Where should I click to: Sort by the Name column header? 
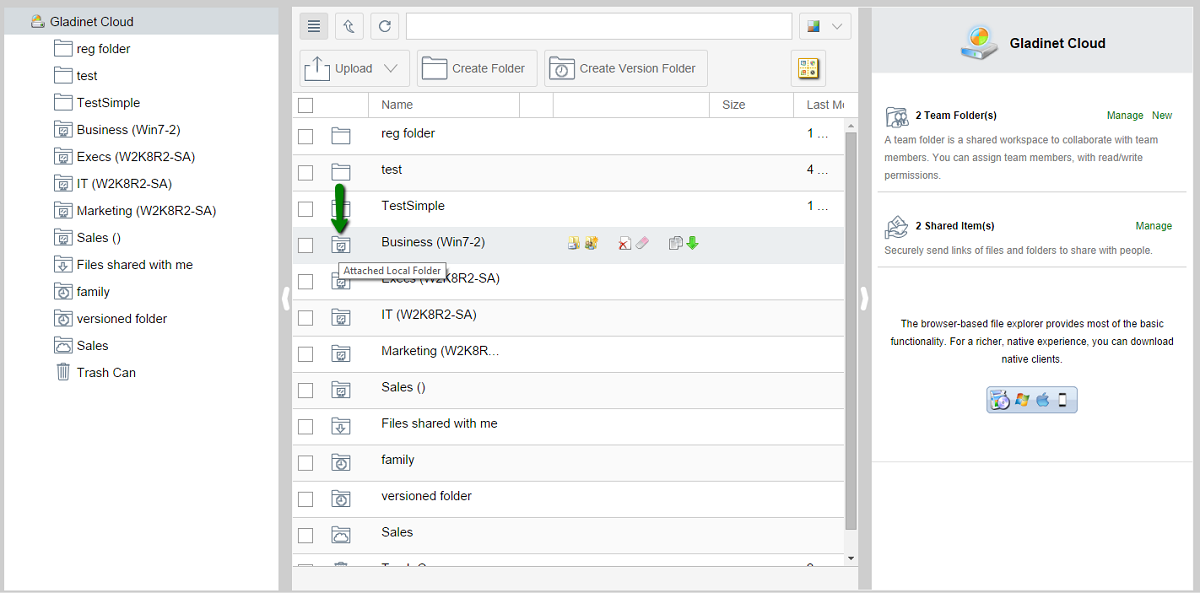pyautogui.click(x=444, y=104)
